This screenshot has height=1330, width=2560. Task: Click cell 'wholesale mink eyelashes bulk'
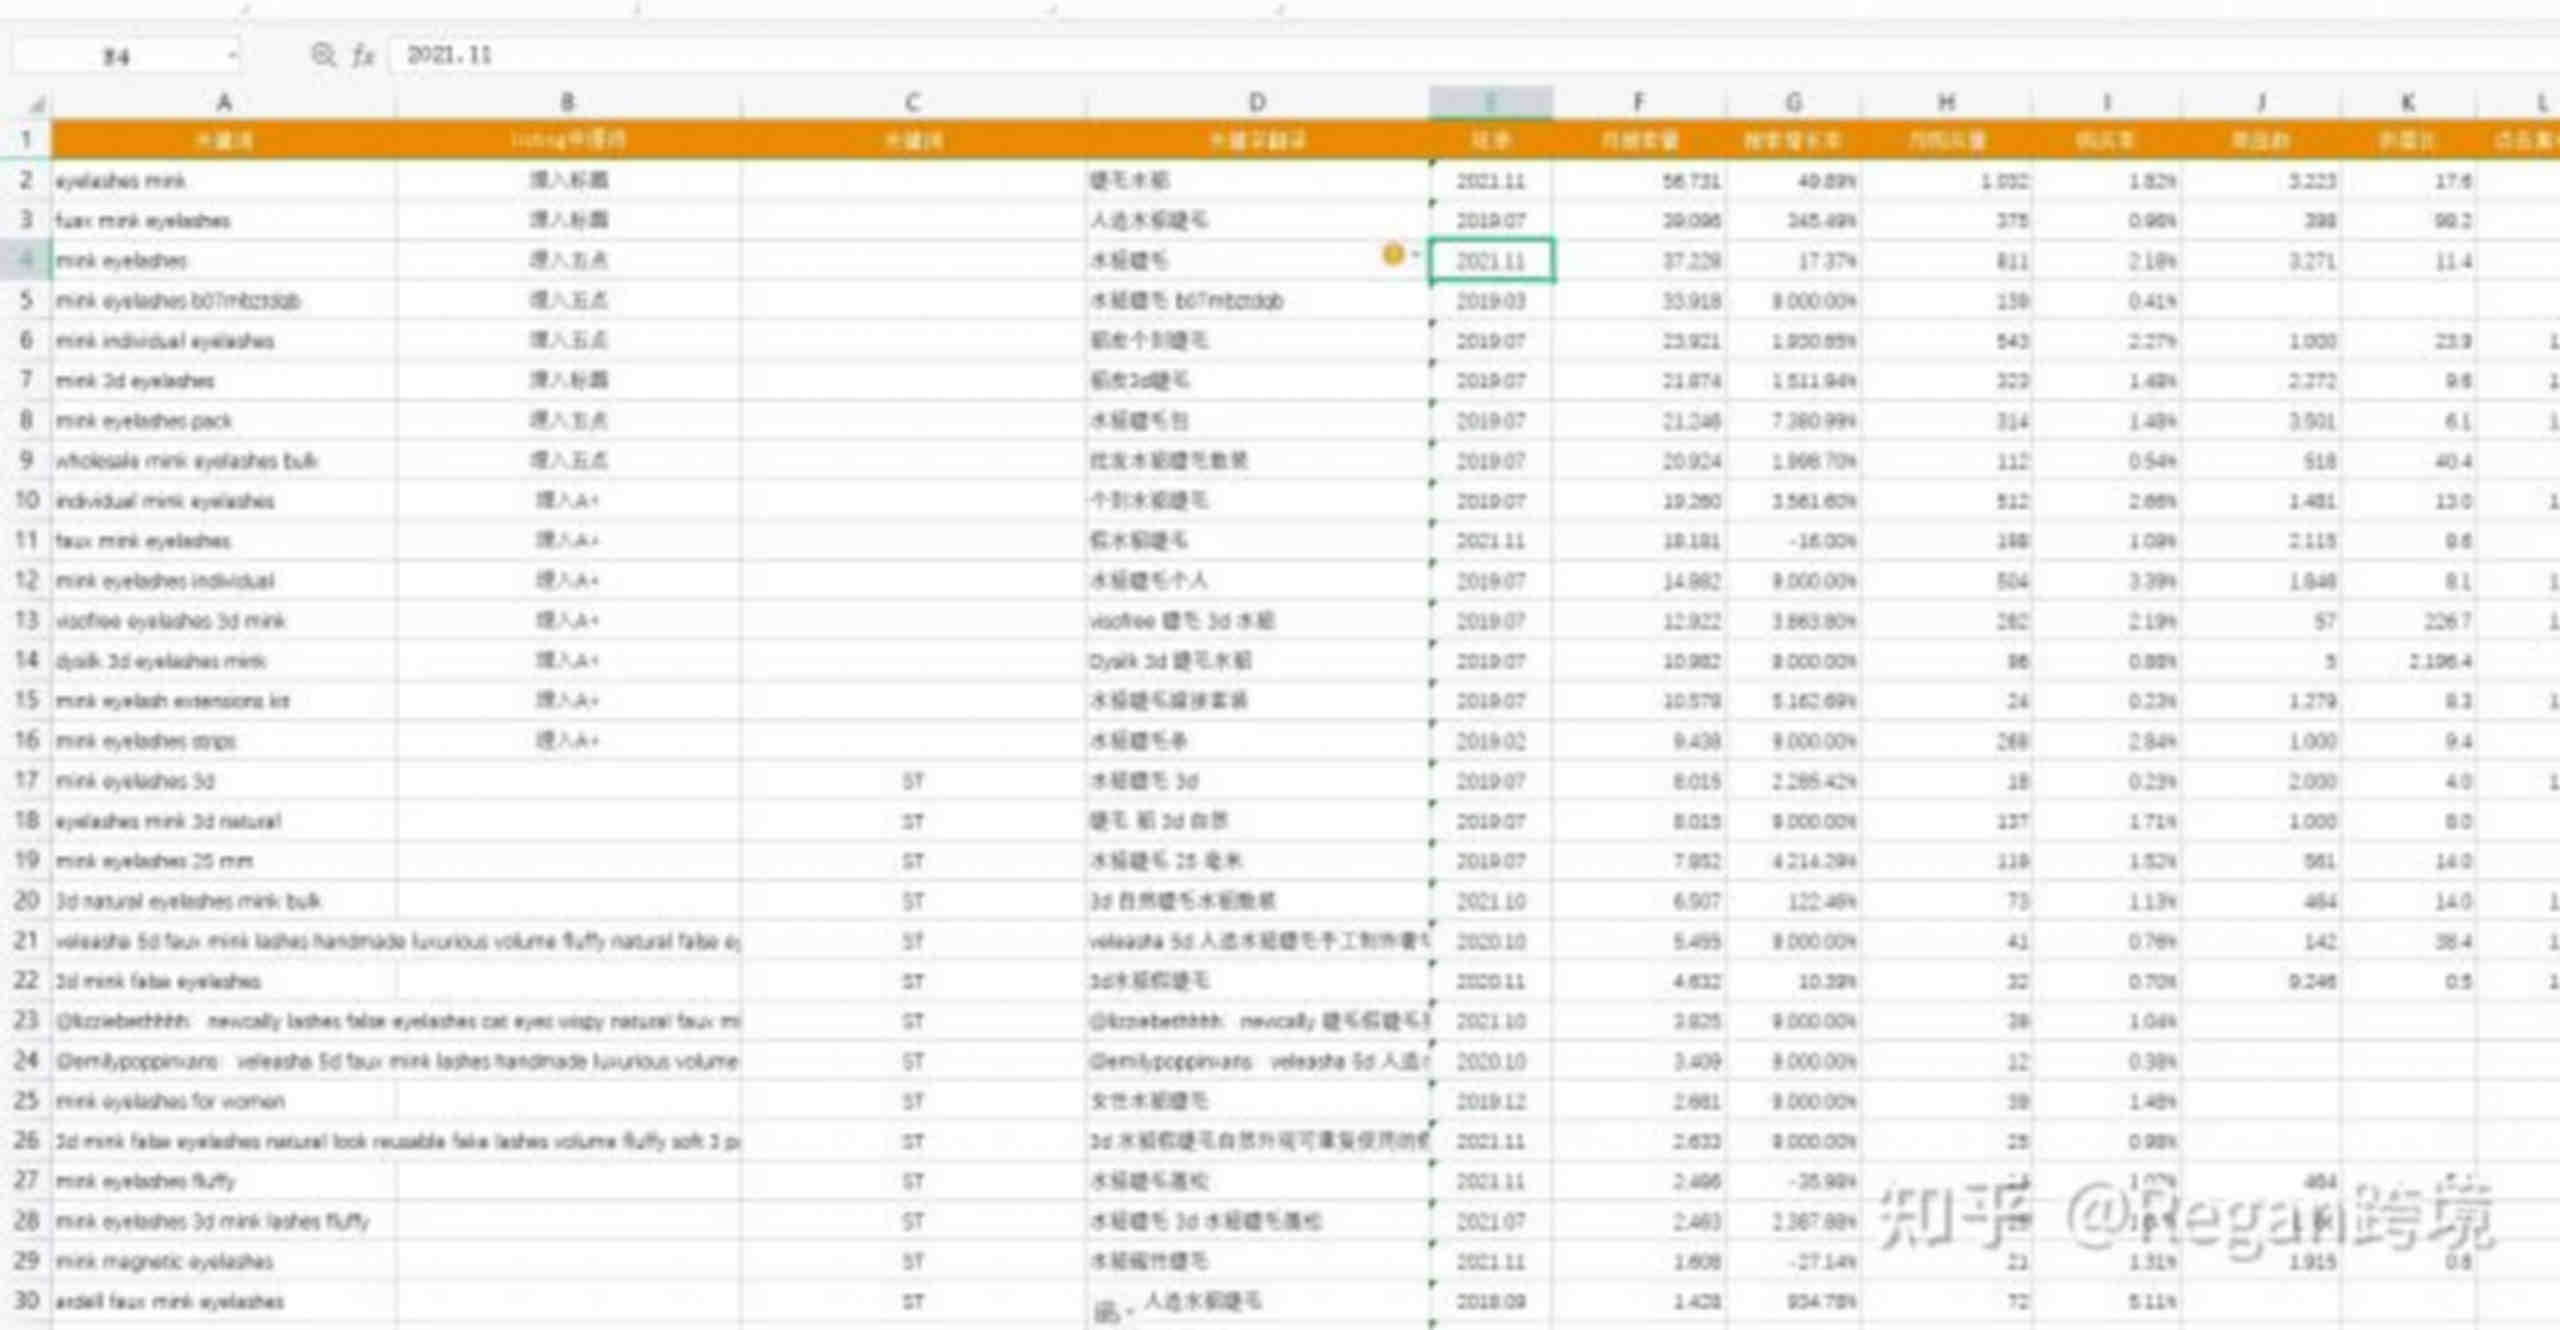coord(224,460)
